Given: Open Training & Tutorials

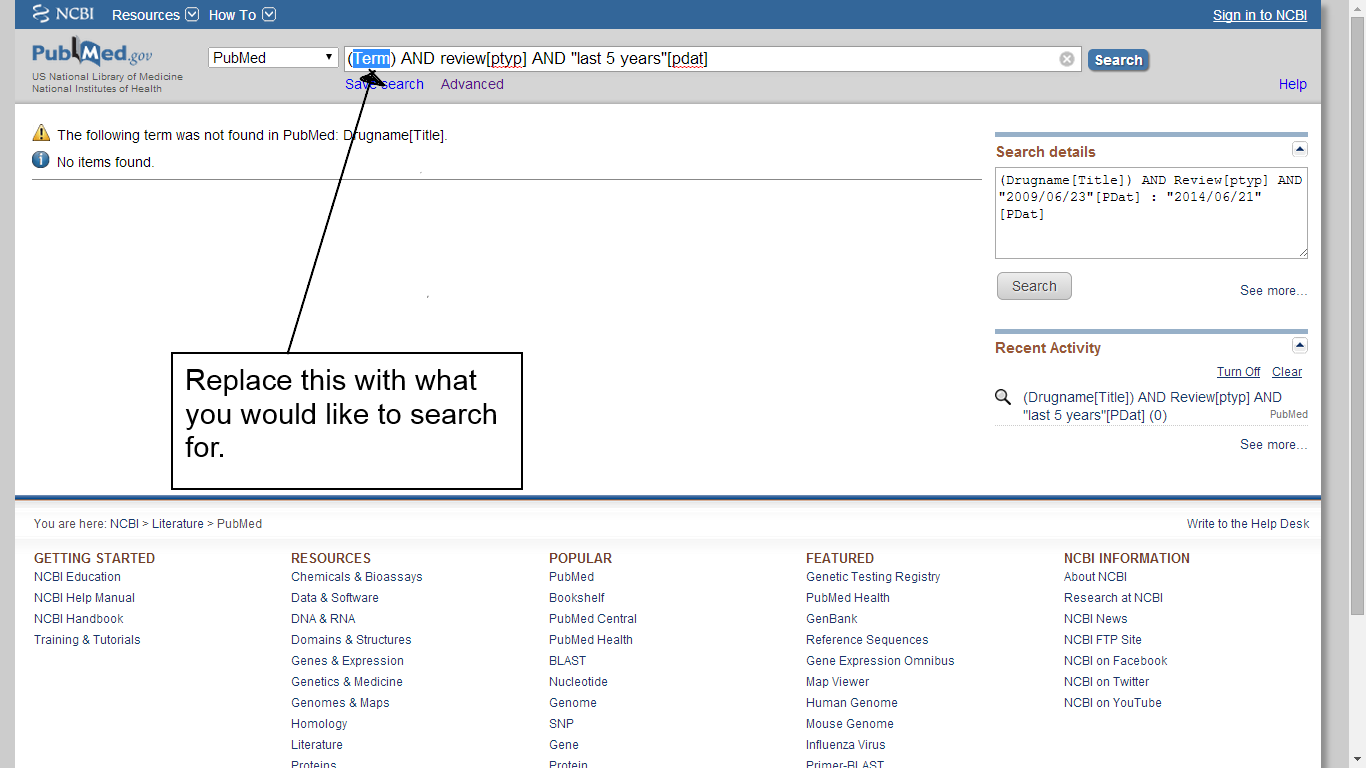Looking at the screenshot, I should [x=87, y=640].
